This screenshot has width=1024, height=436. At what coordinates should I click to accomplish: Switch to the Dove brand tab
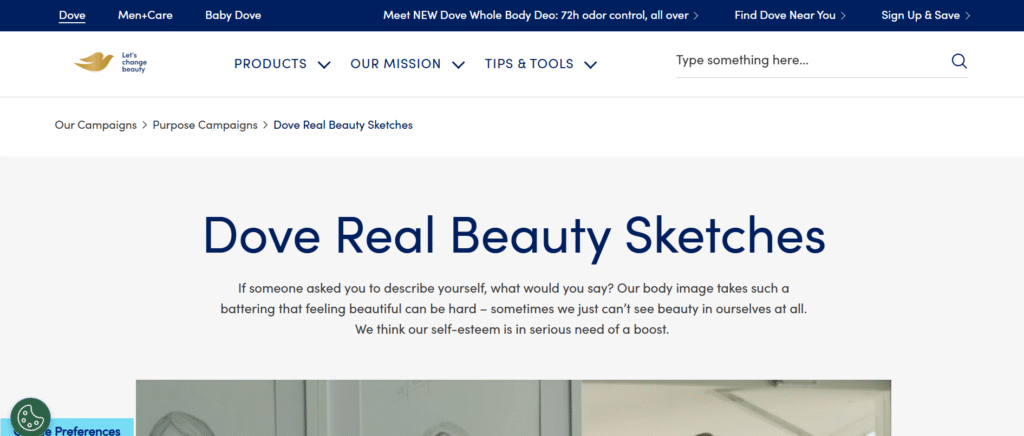[x=72, y=15]
